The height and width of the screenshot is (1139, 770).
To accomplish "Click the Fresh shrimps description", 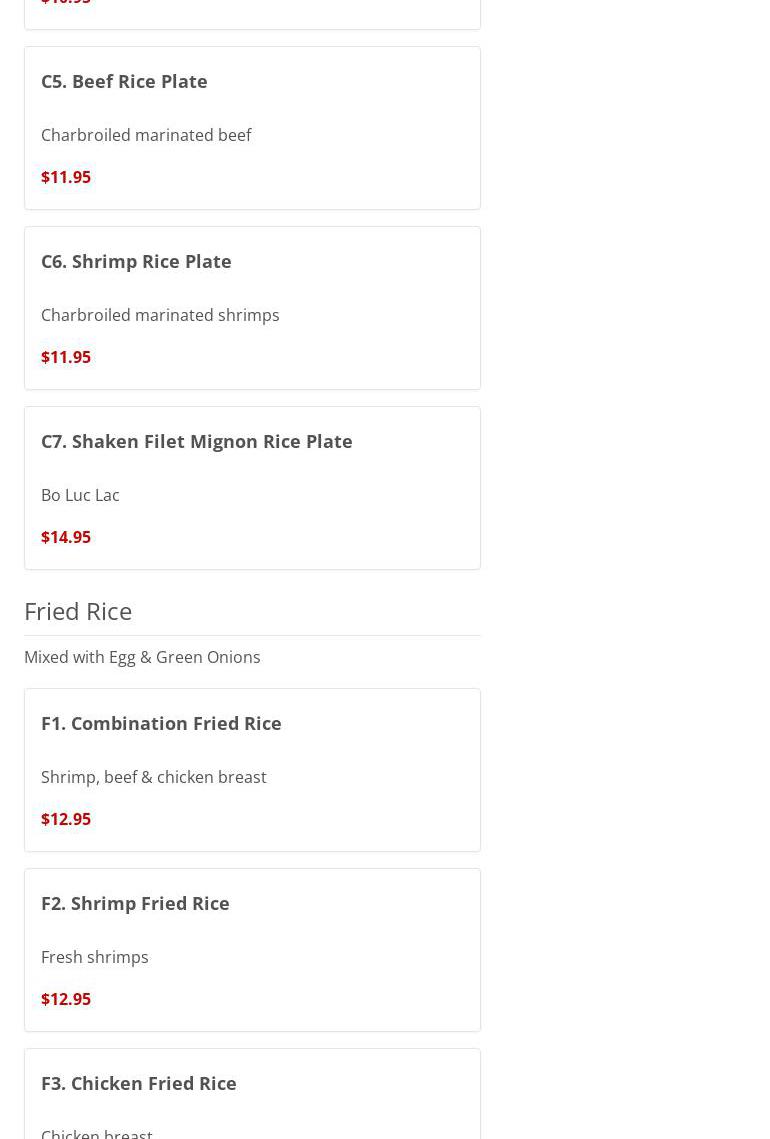I will pyautogui.click(x=95, y=957).
